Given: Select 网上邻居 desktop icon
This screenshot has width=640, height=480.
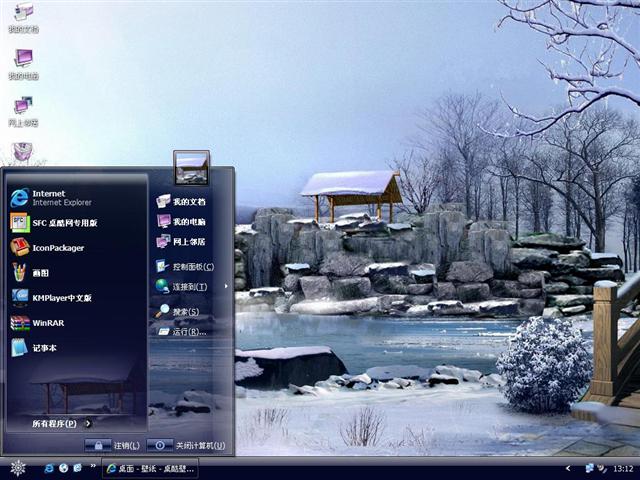Looking at the screenshot, I should coord(23,111).
